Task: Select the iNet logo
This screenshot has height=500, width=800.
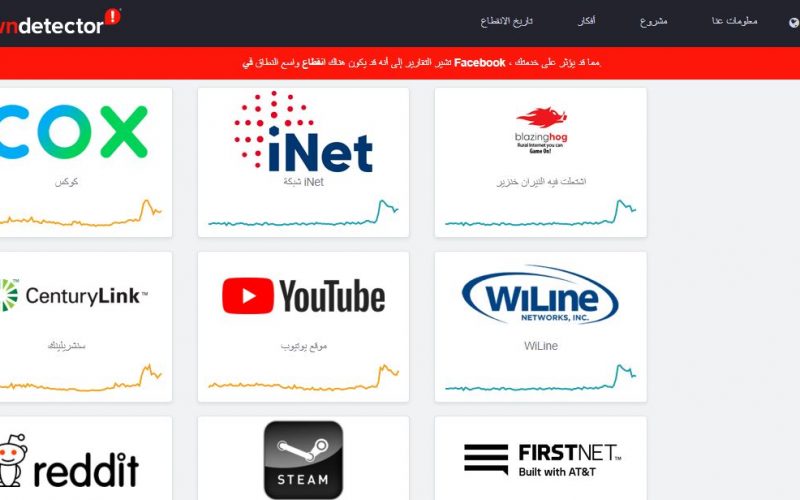Action: coord(303,132)
